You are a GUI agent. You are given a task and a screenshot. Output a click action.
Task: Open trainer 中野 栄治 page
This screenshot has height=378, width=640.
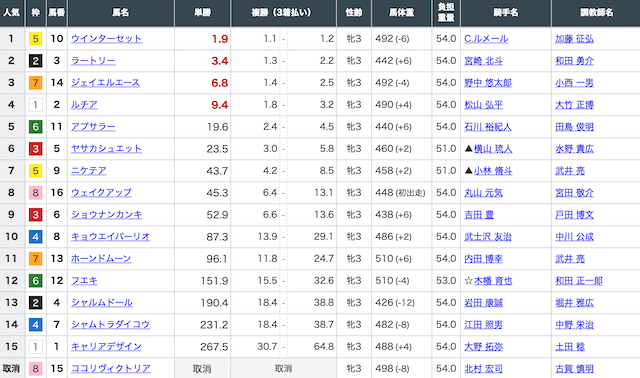point(574,325)
